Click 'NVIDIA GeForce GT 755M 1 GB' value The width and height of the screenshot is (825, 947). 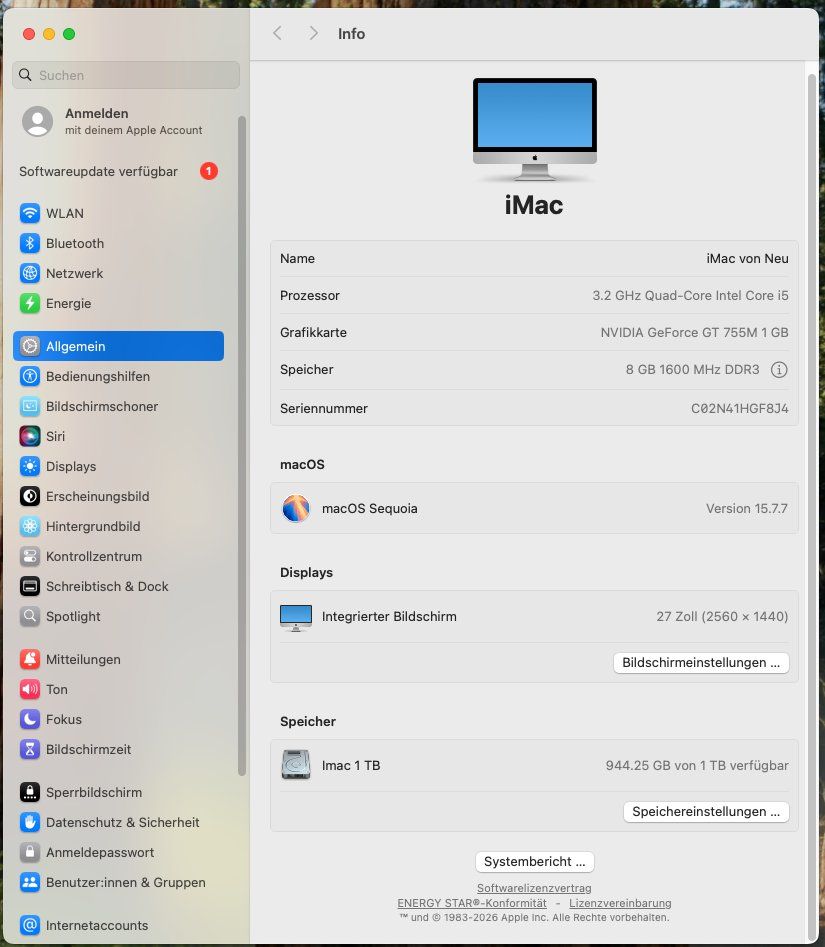[x=695, y=333]
